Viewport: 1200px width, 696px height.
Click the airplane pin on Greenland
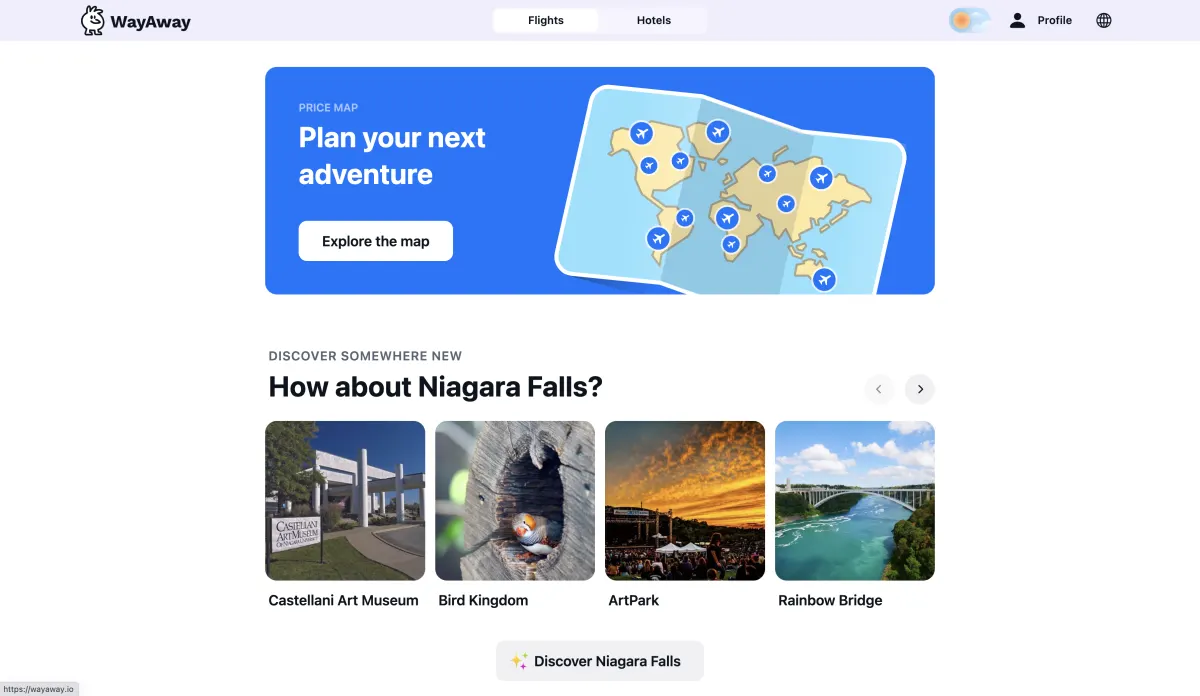coord(717,131)
